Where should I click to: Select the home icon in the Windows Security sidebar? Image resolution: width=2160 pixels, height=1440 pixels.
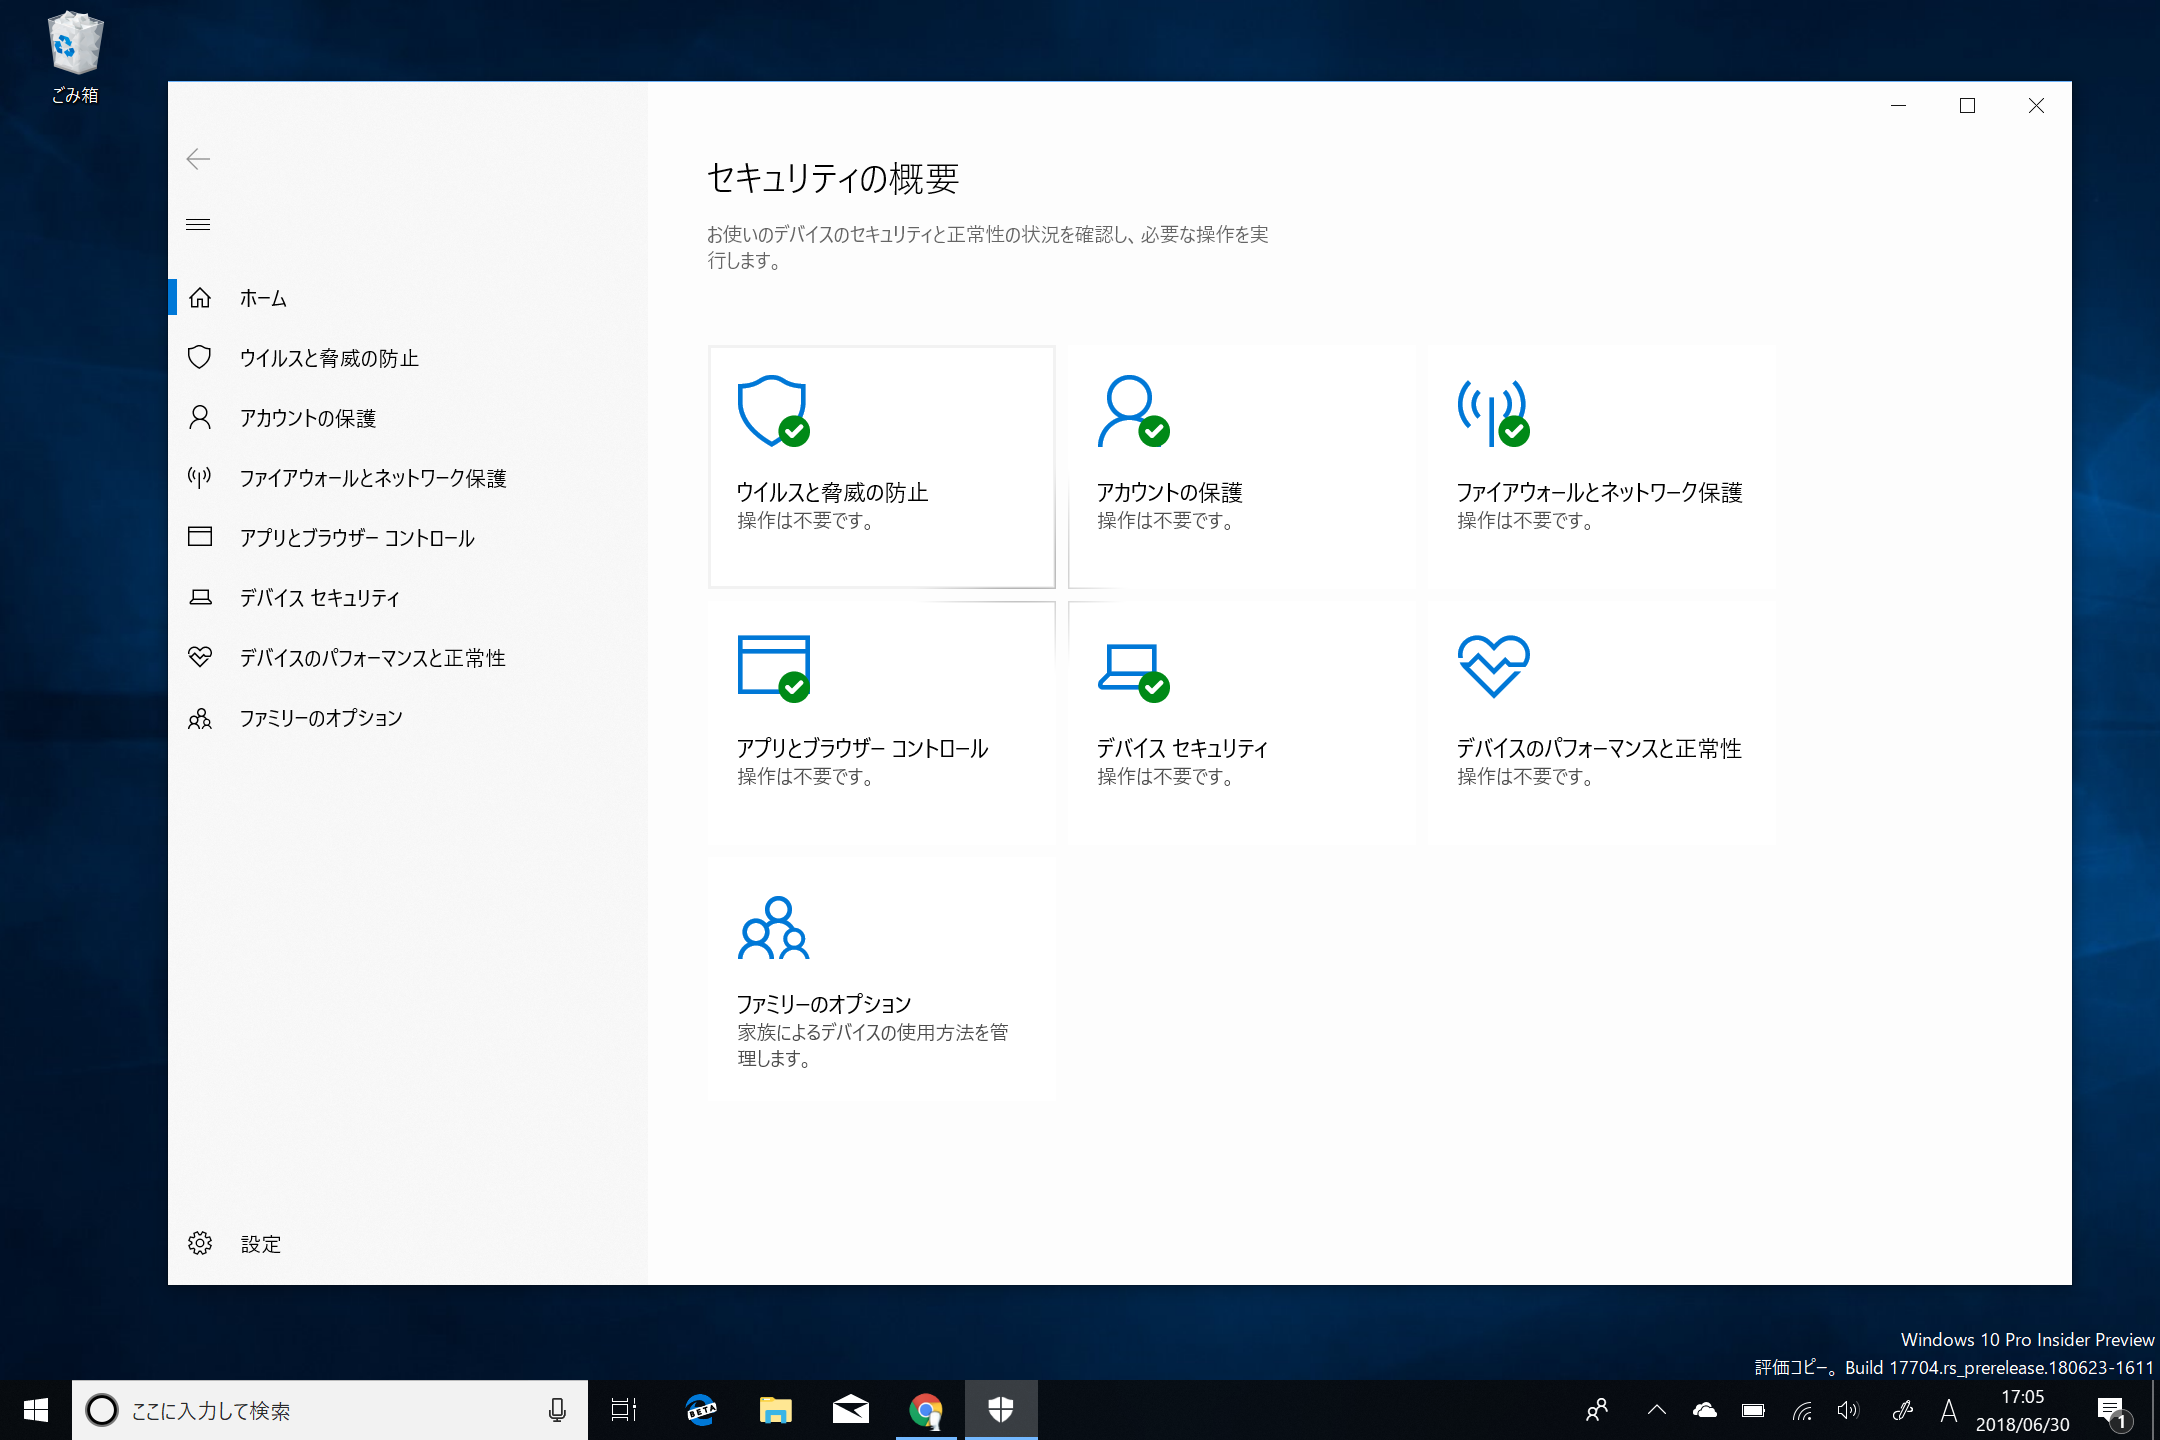(x=200, y=297)
